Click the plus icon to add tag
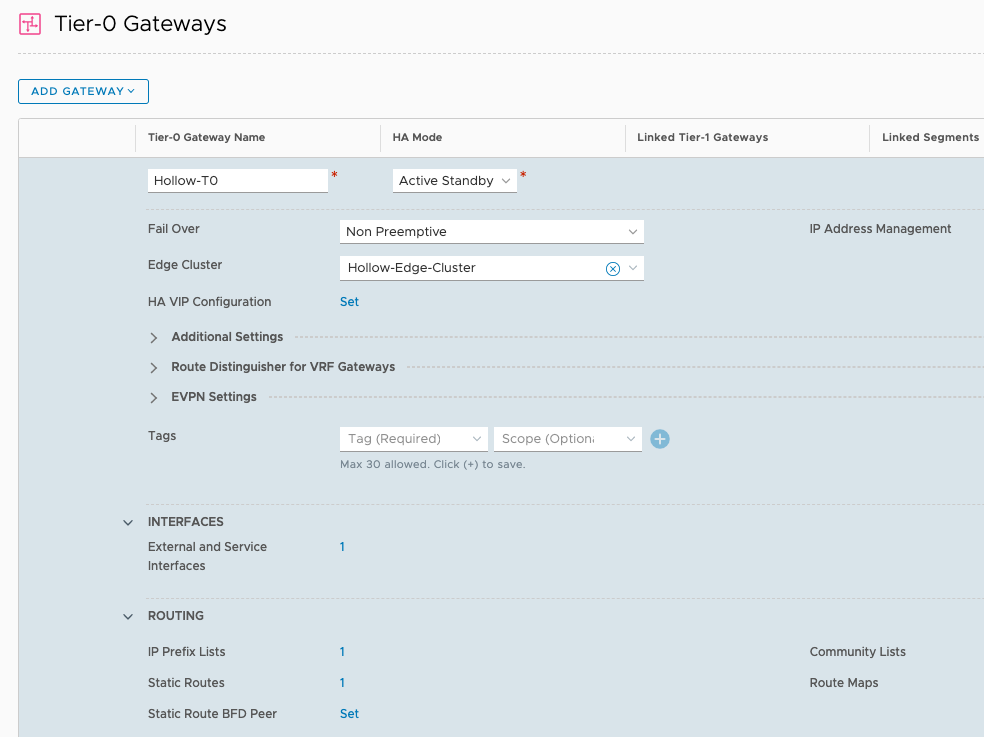 pos(659,439)
